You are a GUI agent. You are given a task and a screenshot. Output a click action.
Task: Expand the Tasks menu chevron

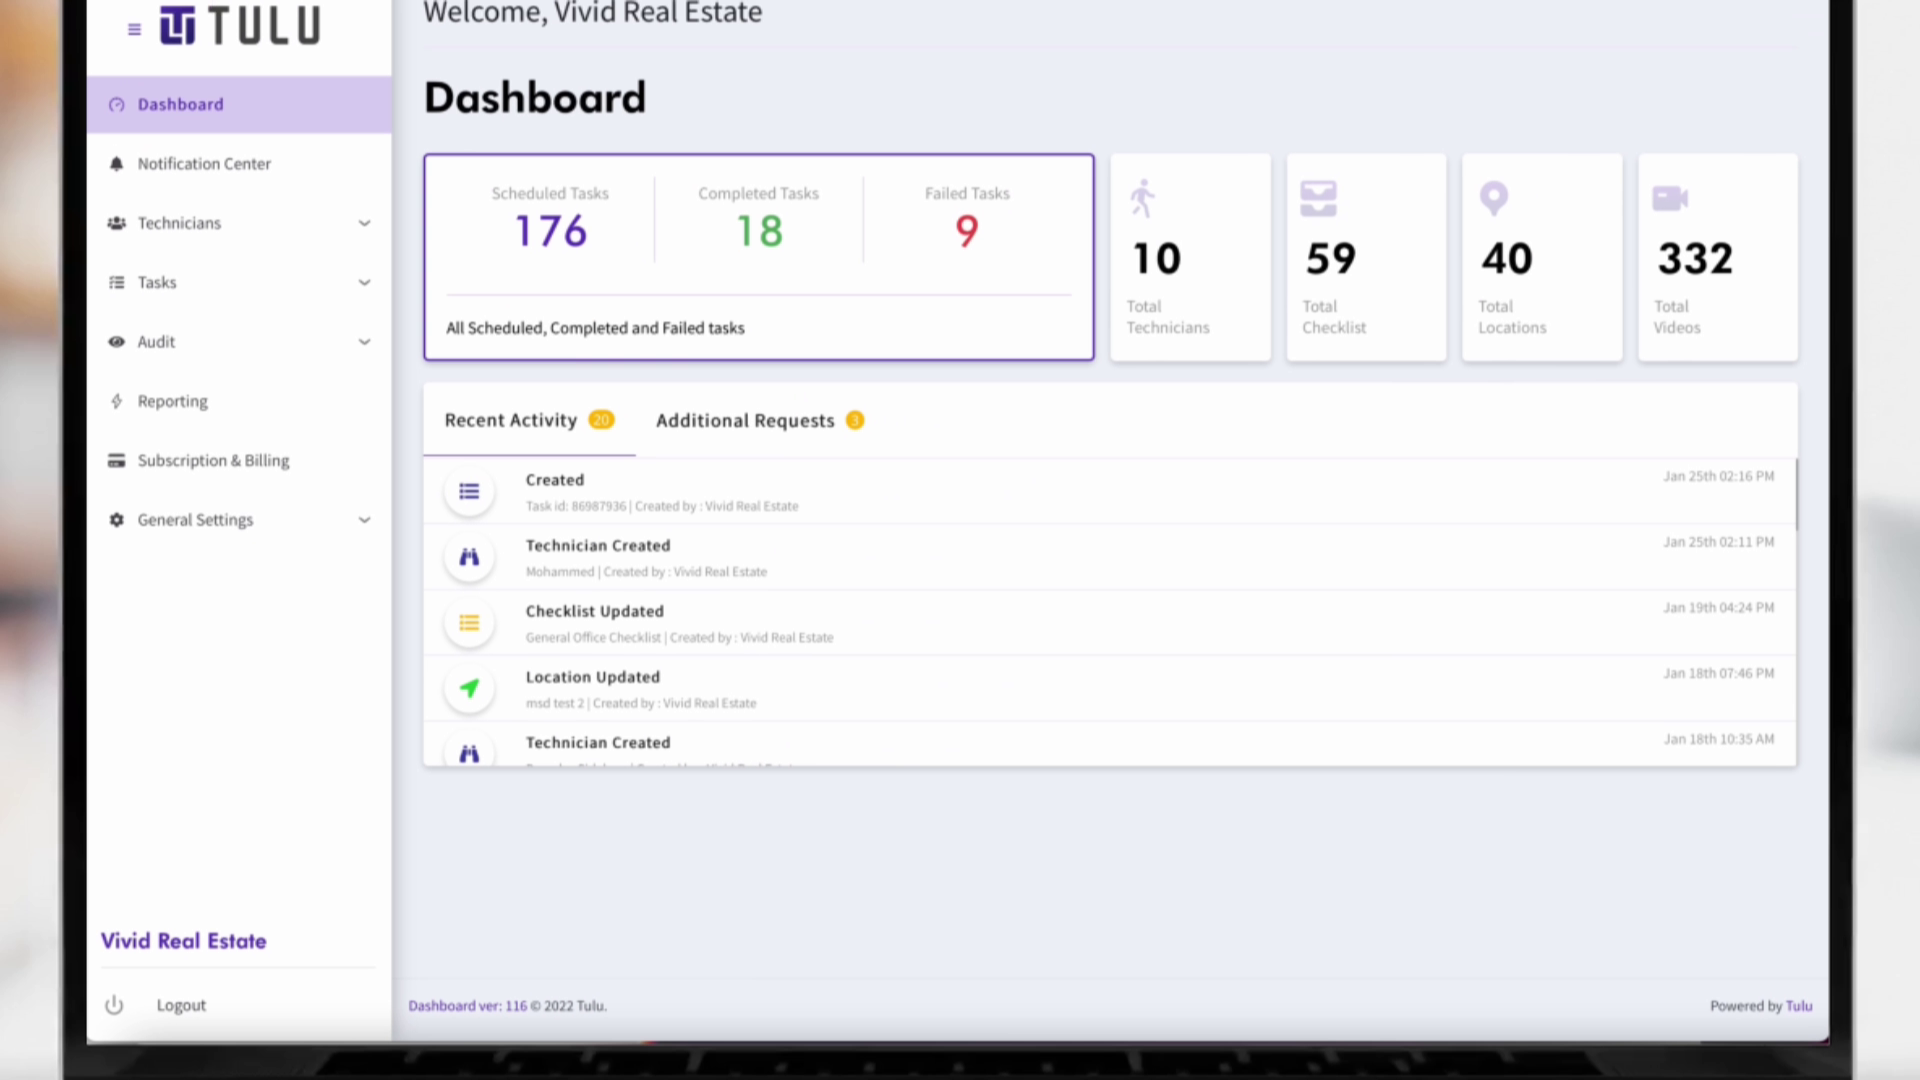tap(364, 282)
